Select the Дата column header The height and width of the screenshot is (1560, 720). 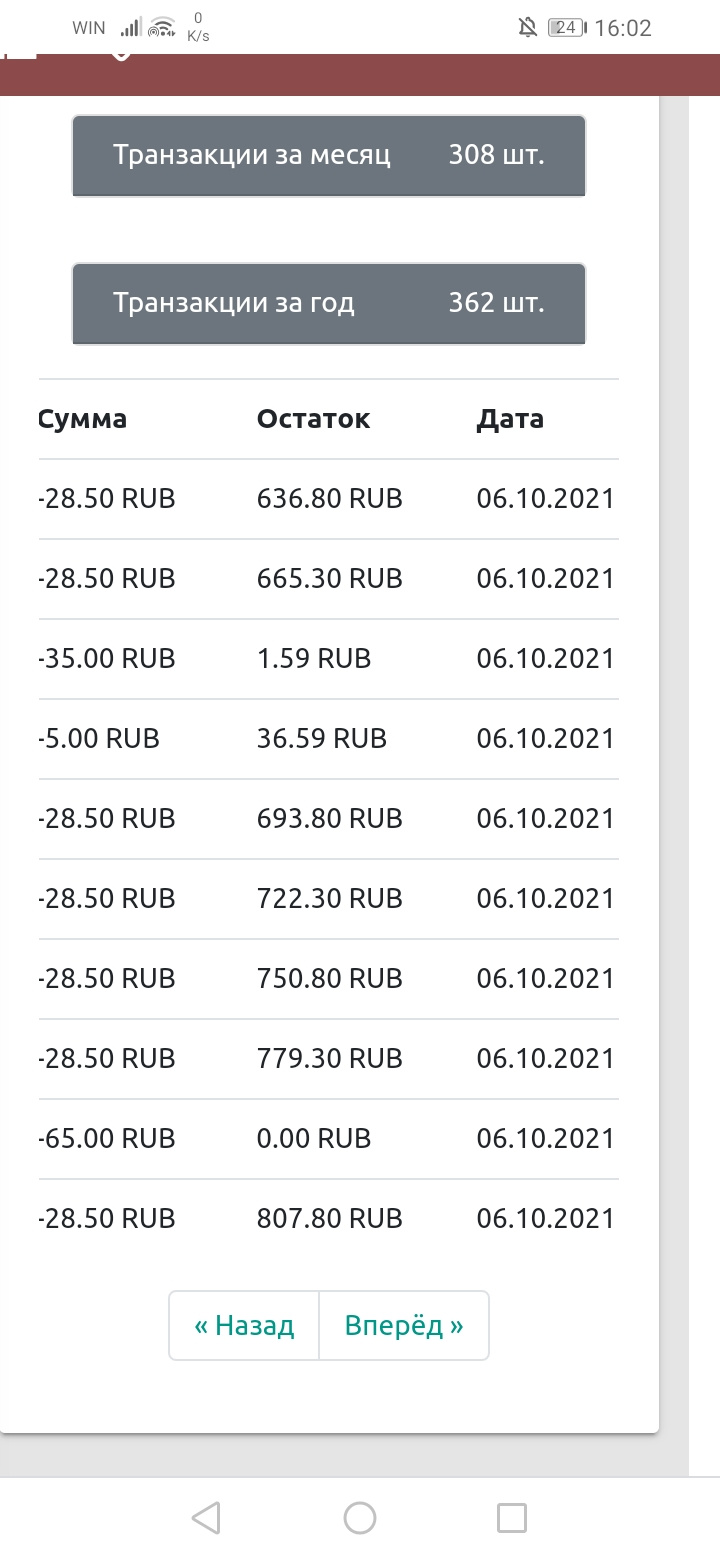[510, 419]
